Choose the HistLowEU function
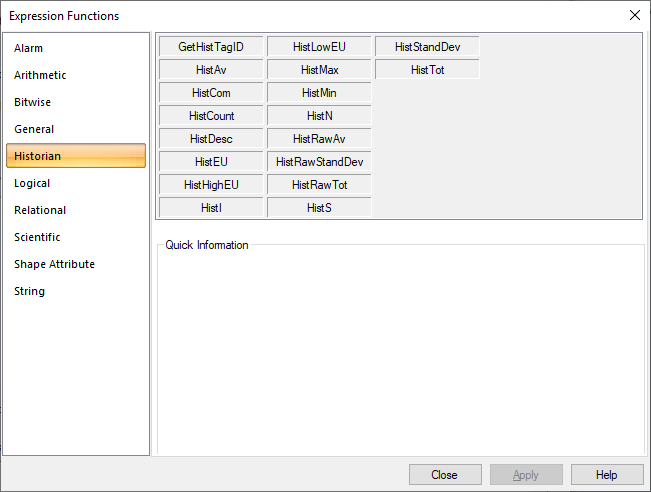This screenshot has height=492, width=651. (x=319, y=47)
